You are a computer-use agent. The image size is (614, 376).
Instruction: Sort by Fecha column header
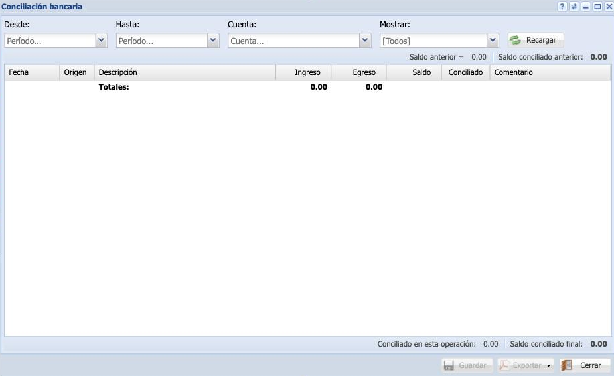click(x=32, y=72)
